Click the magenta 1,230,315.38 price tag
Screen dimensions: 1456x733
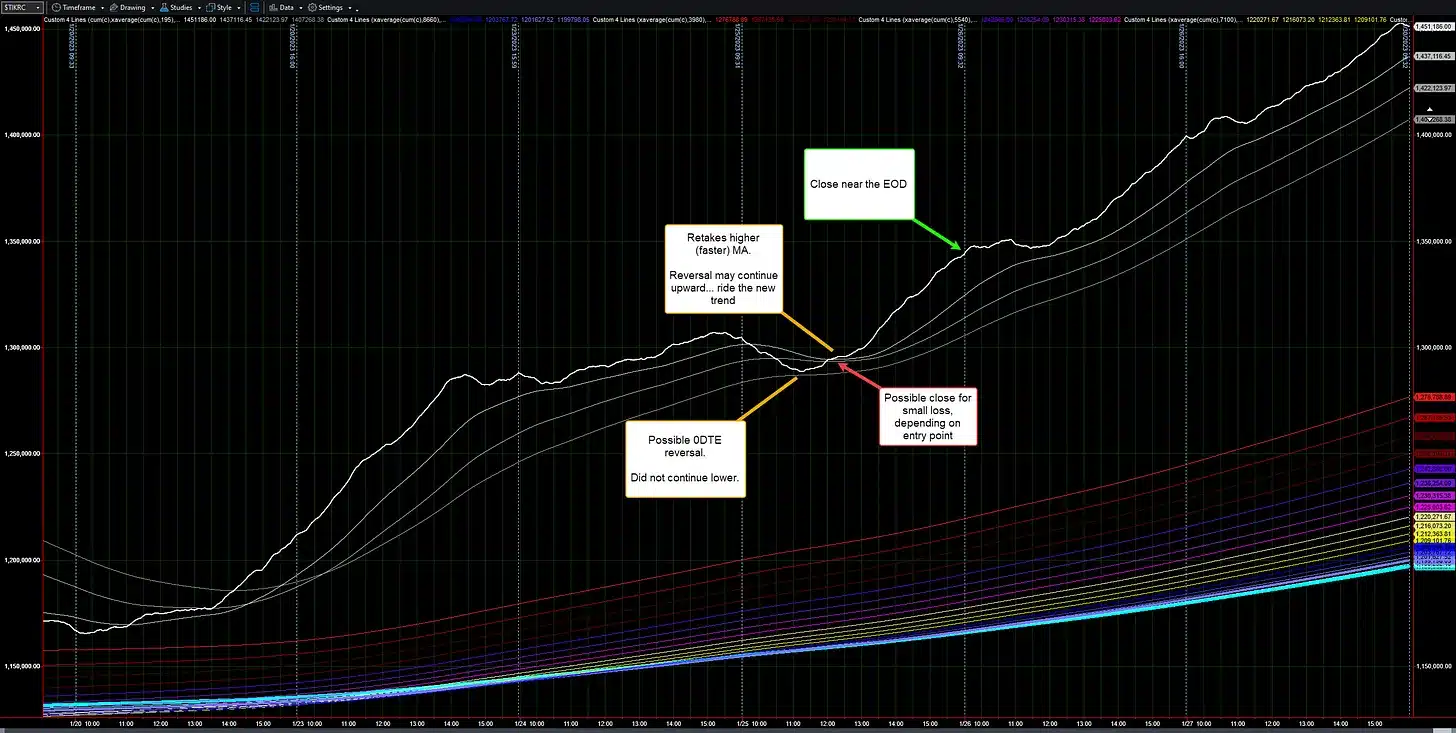tap(1432, 496)
